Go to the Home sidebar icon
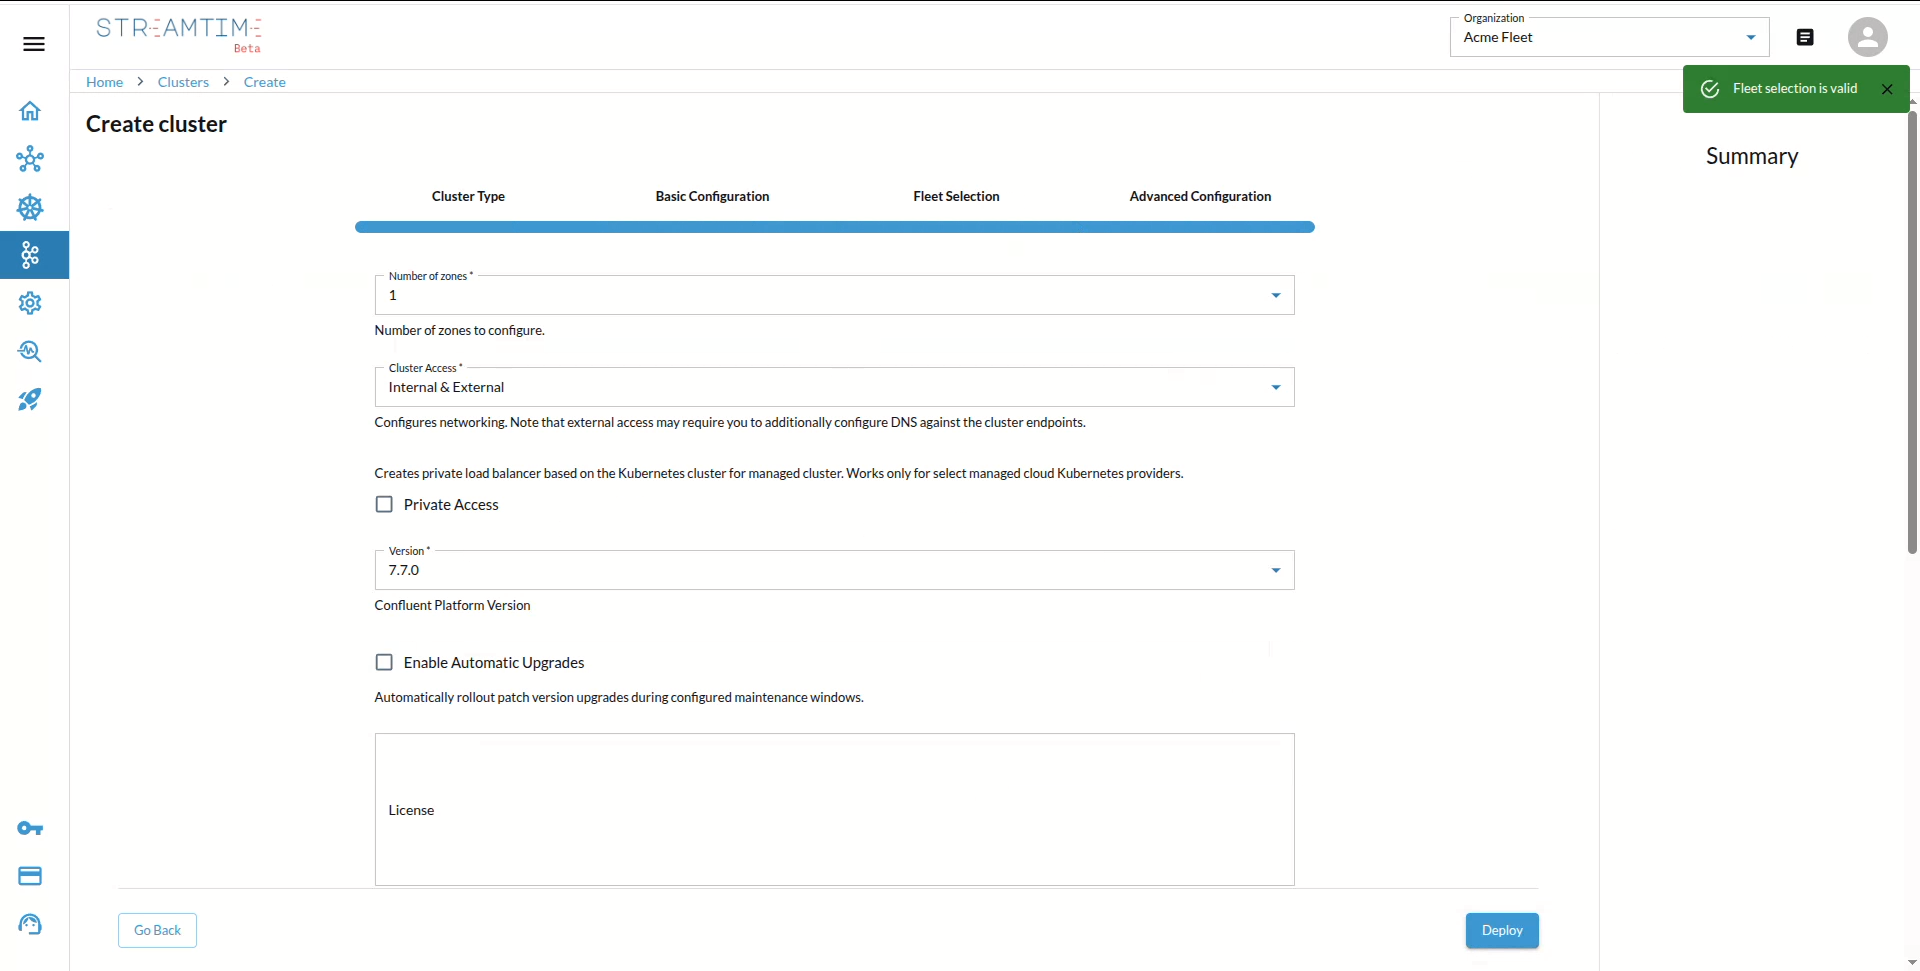The width and height of the screenshot is (1920, 971). tap(30, 111)
